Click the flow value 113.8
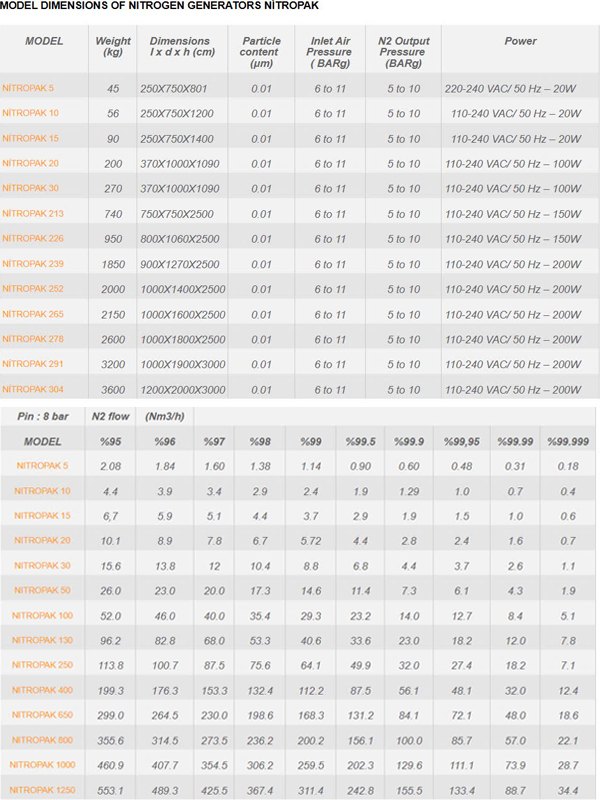 point(111,665)
